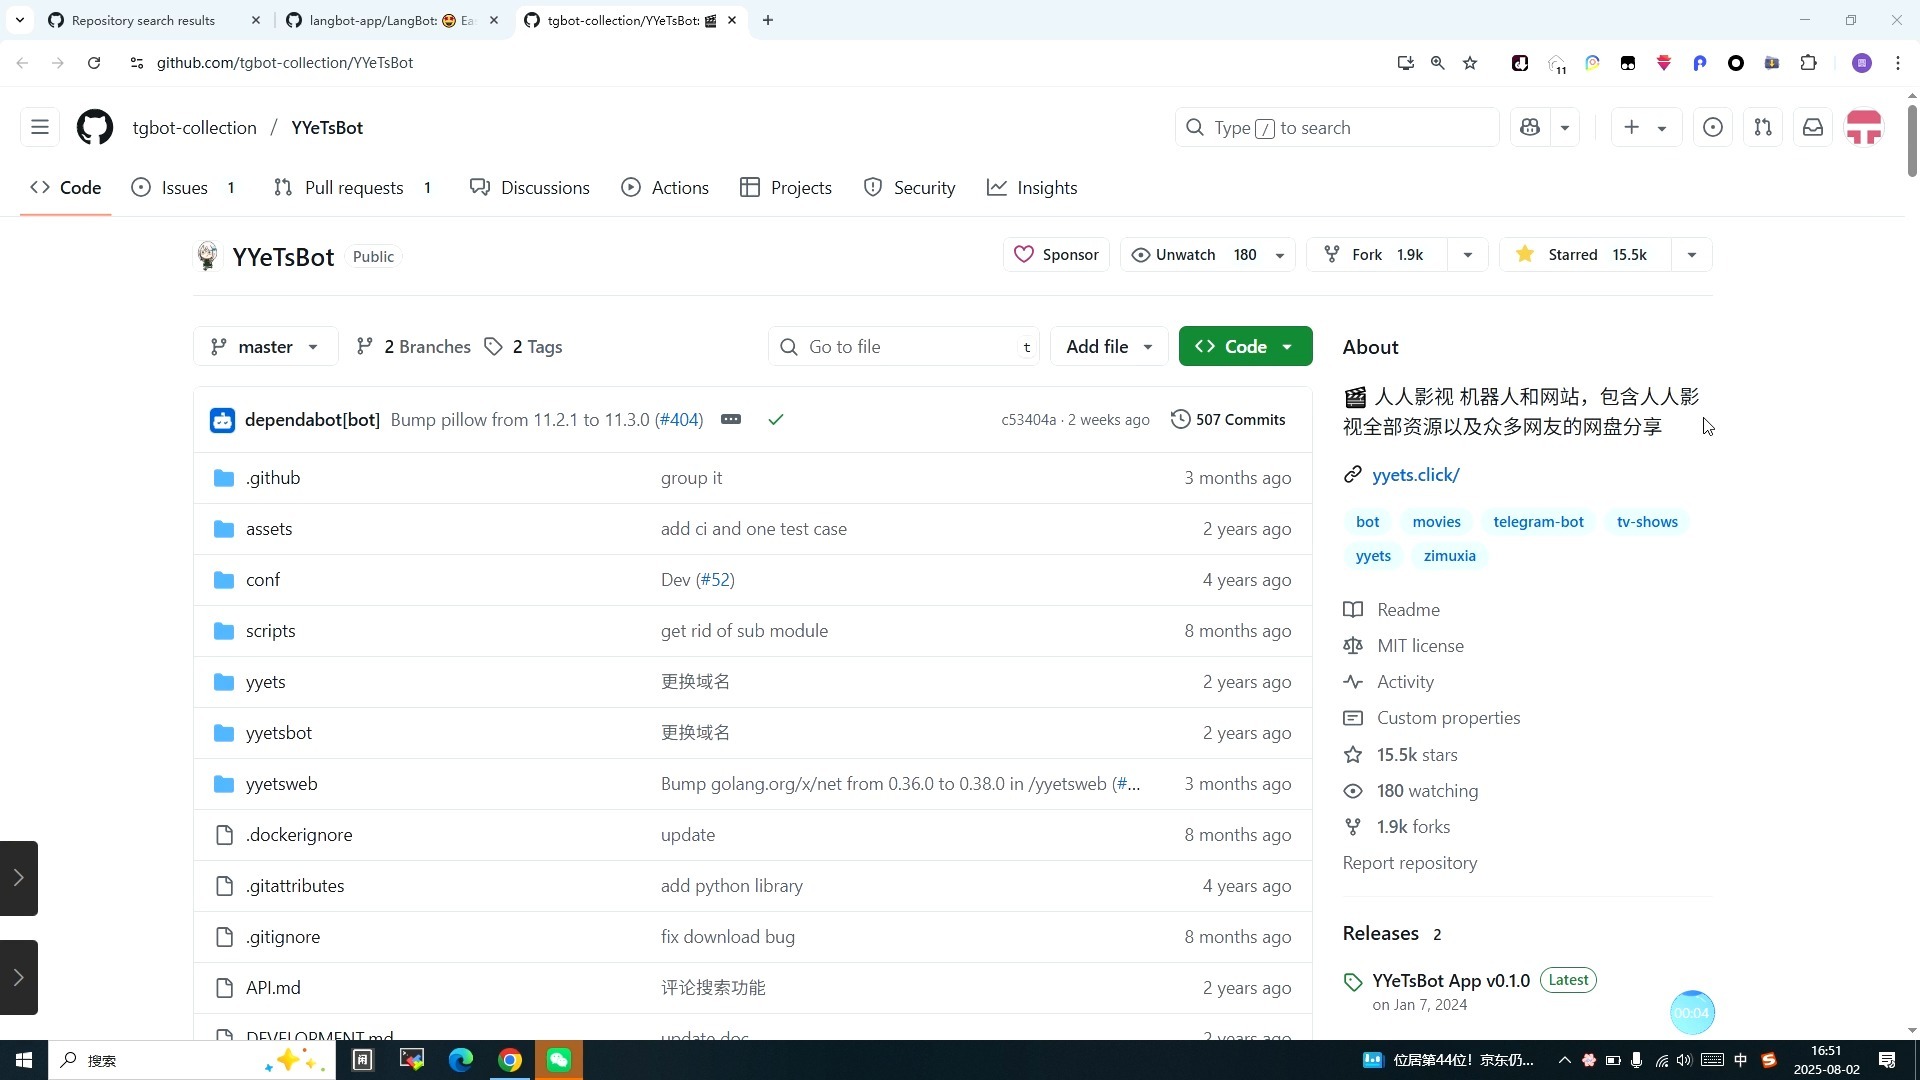Expand the lower left side panel arrow
The image size is (1920, 1080).
(18, 977)
